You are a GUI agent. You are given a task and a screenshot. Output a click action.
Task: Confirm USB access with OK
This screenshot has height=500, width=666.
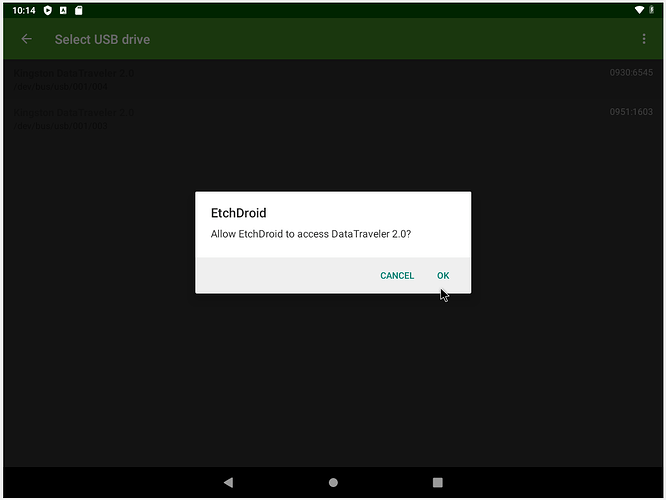click(x=443, y=275)
